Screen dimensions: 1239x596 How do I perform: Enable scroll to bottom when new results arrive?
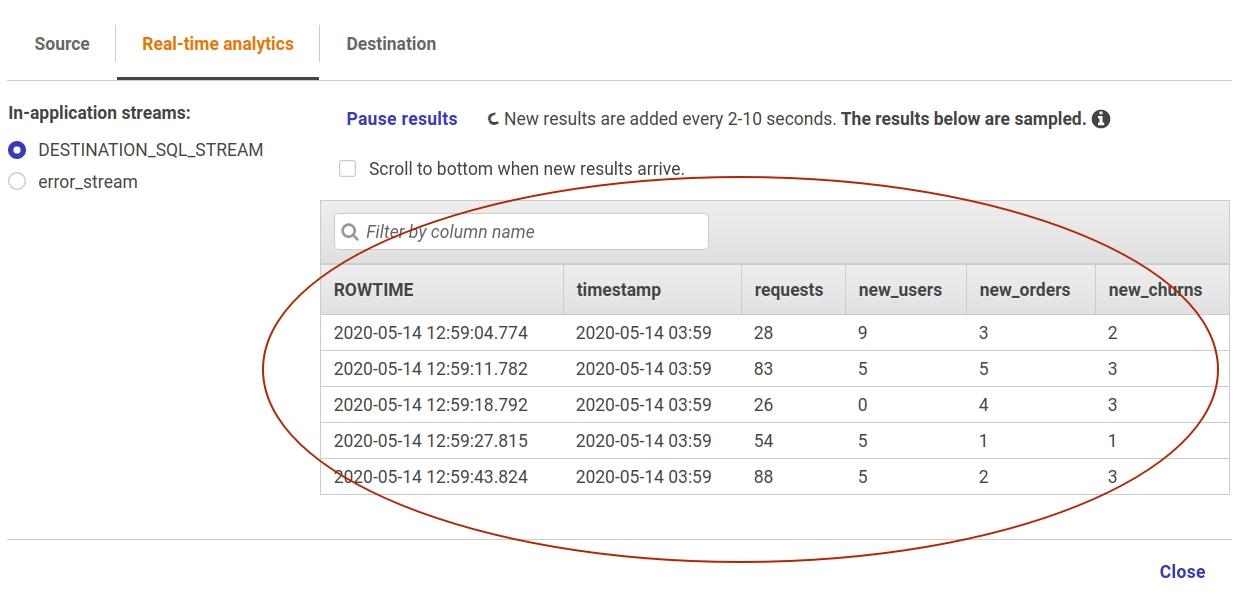click(x=347, y=168)
